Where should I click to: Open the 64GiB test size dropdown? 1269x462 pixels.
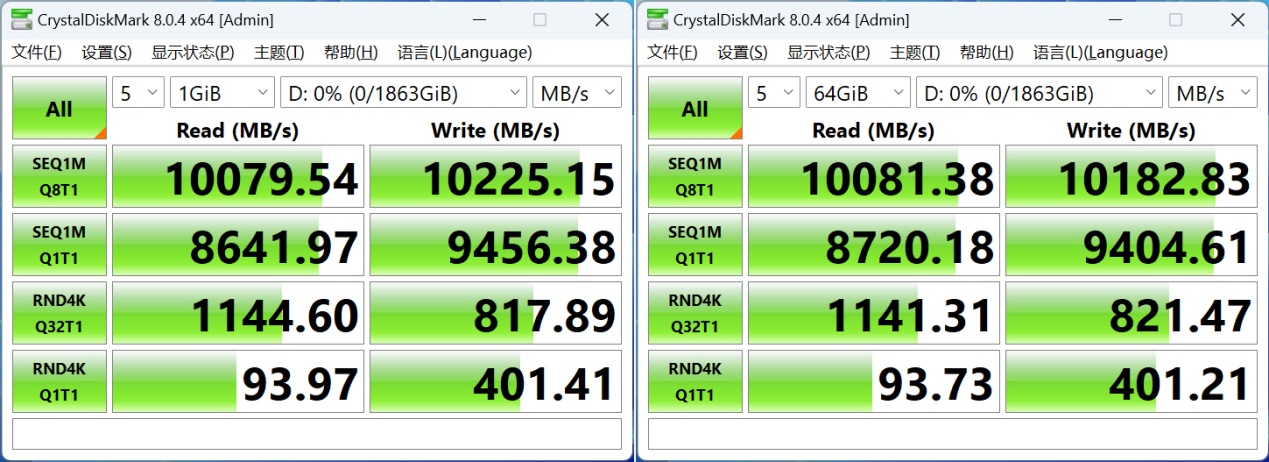point(858,94)
